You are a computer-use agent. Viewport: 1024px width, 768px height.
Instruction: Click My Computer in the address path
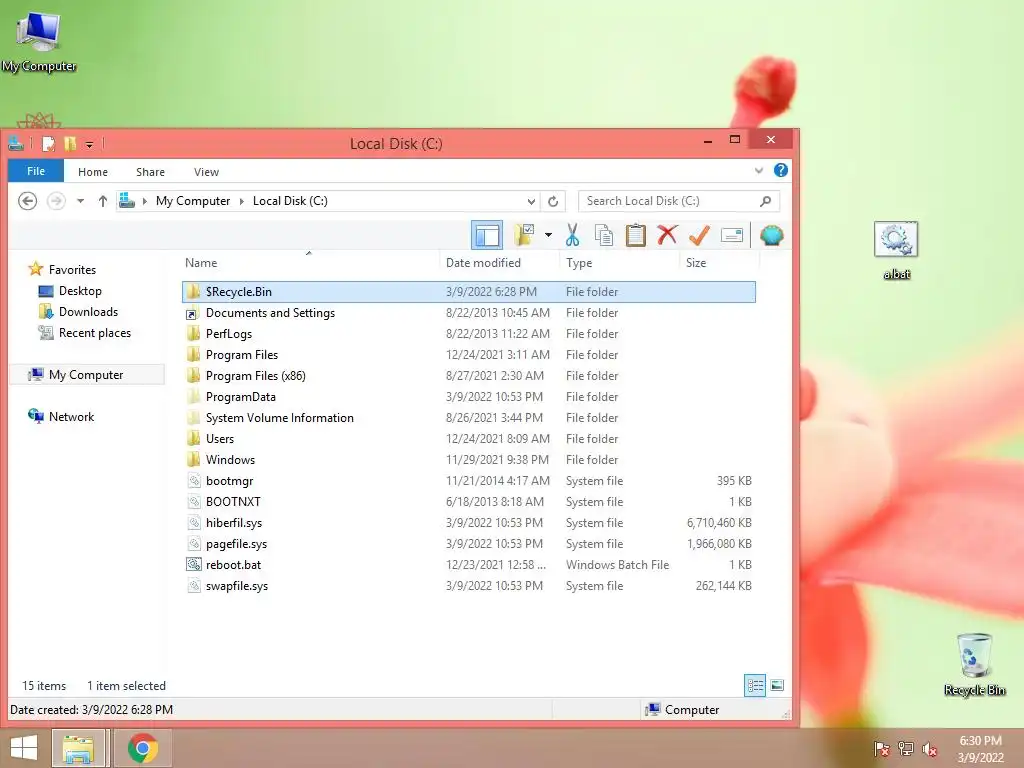click(x=193, y=201)
